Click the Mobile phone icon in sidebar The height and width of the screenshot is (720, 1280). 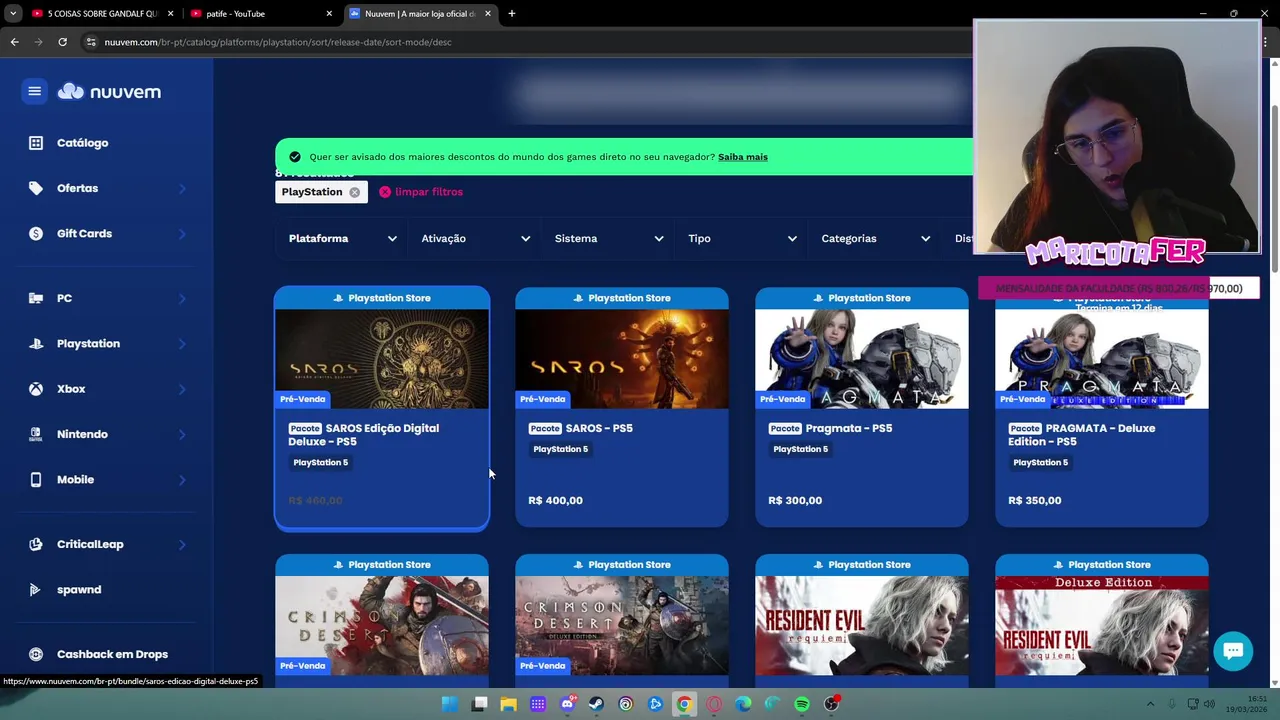(x=36, y=479)
